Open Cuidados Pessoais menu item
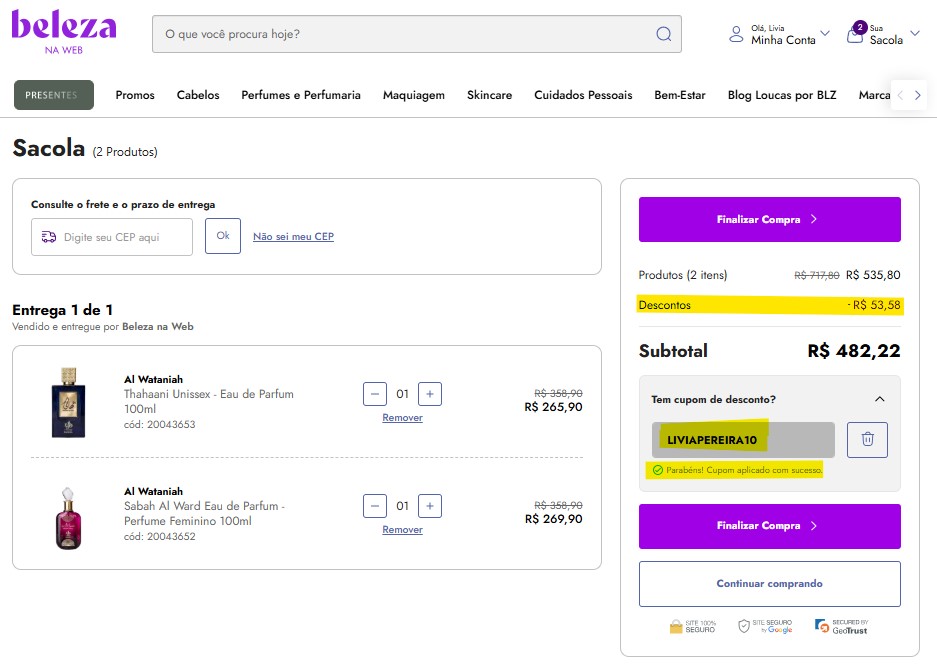937x664 pixels. (x=583, y=95)
